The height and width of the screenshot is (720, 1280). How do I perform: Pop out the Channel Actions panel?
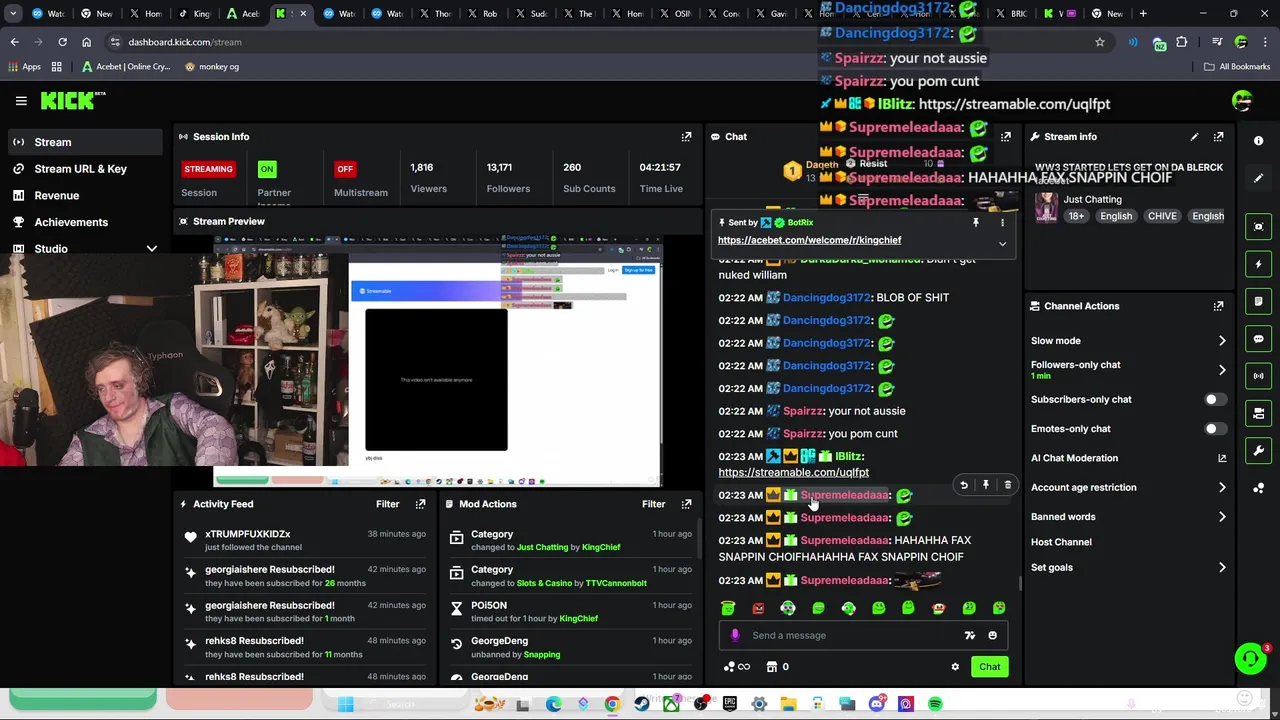pyautogui.click(x=1218, y=306)
